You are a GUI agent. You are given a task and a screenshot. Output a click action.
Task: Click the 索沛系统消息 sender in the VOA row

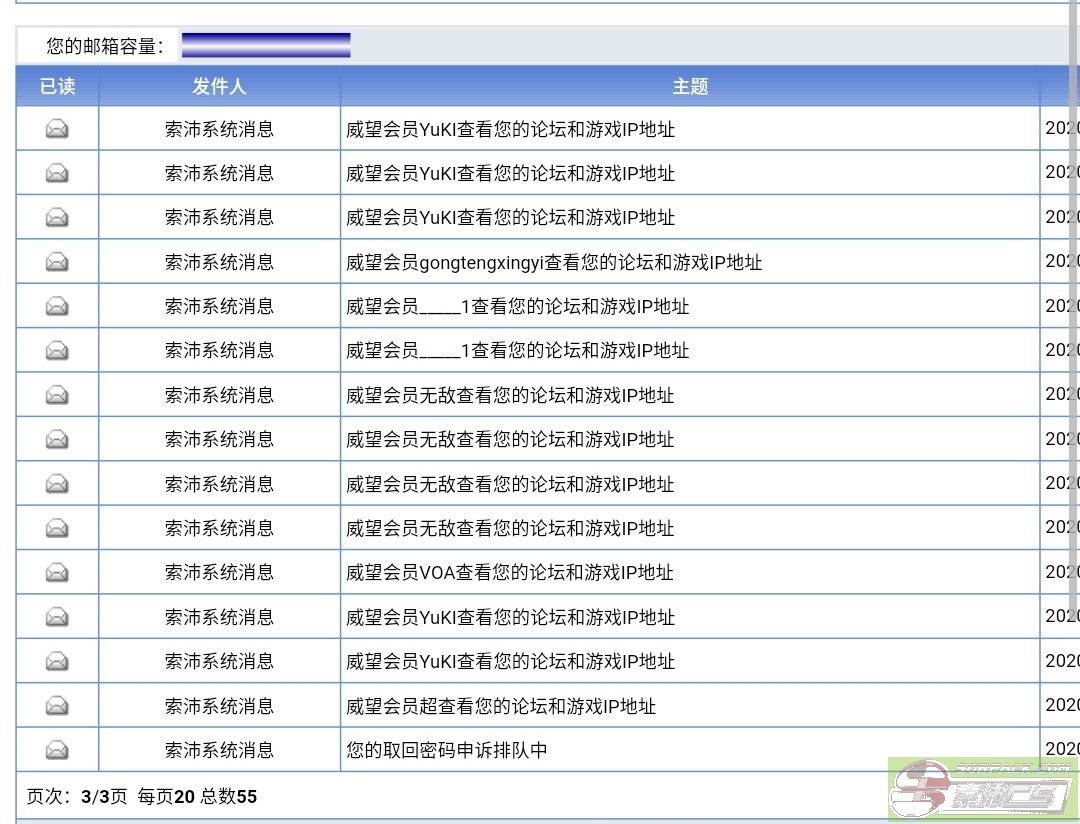pyautogui.click(x=219, y=573)
